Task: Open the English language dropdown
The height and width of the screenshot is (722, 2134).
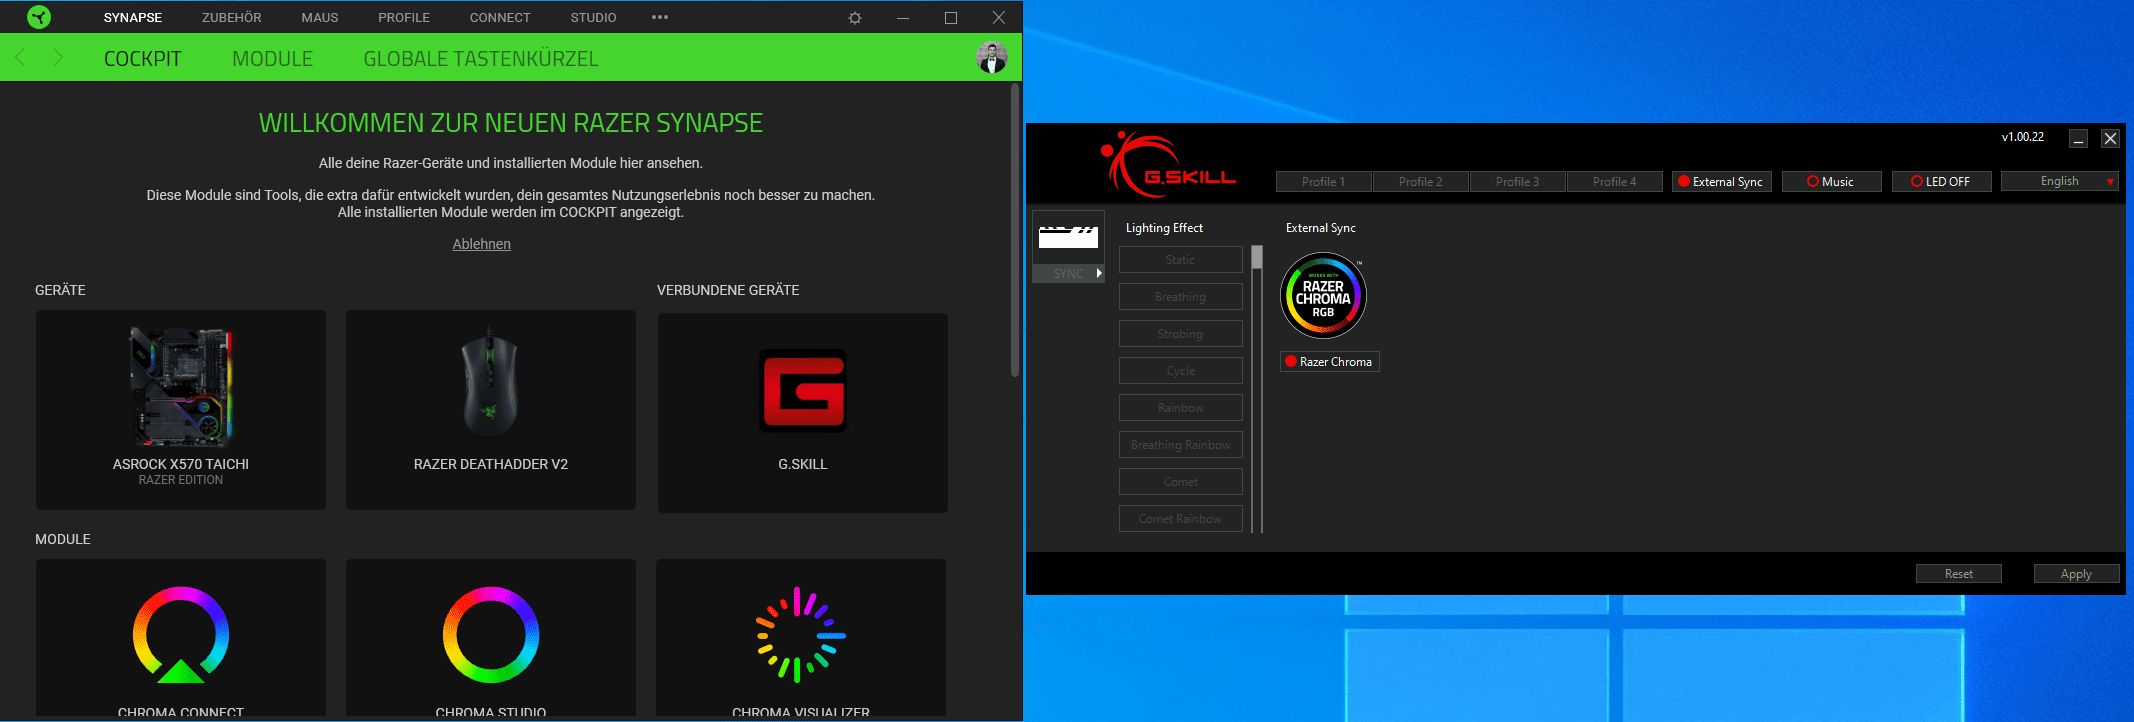Action: click(x=2060, y=181)
